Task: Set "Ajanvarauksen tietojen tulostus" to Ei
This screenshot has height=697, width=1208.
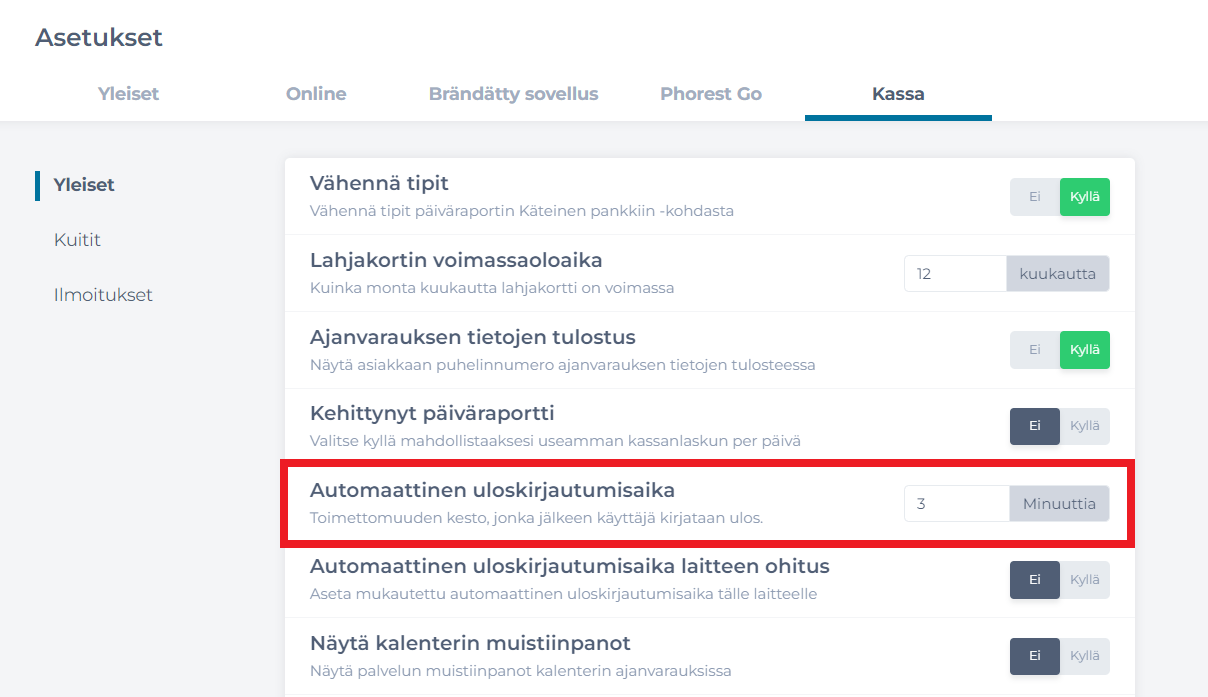Action: [1035, 349]
